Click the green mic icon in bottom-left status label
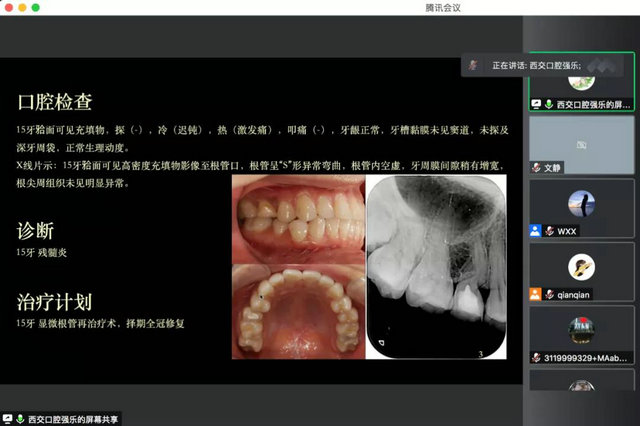The width and height of the screenshot is (640, 426). [x=20, y=419]
